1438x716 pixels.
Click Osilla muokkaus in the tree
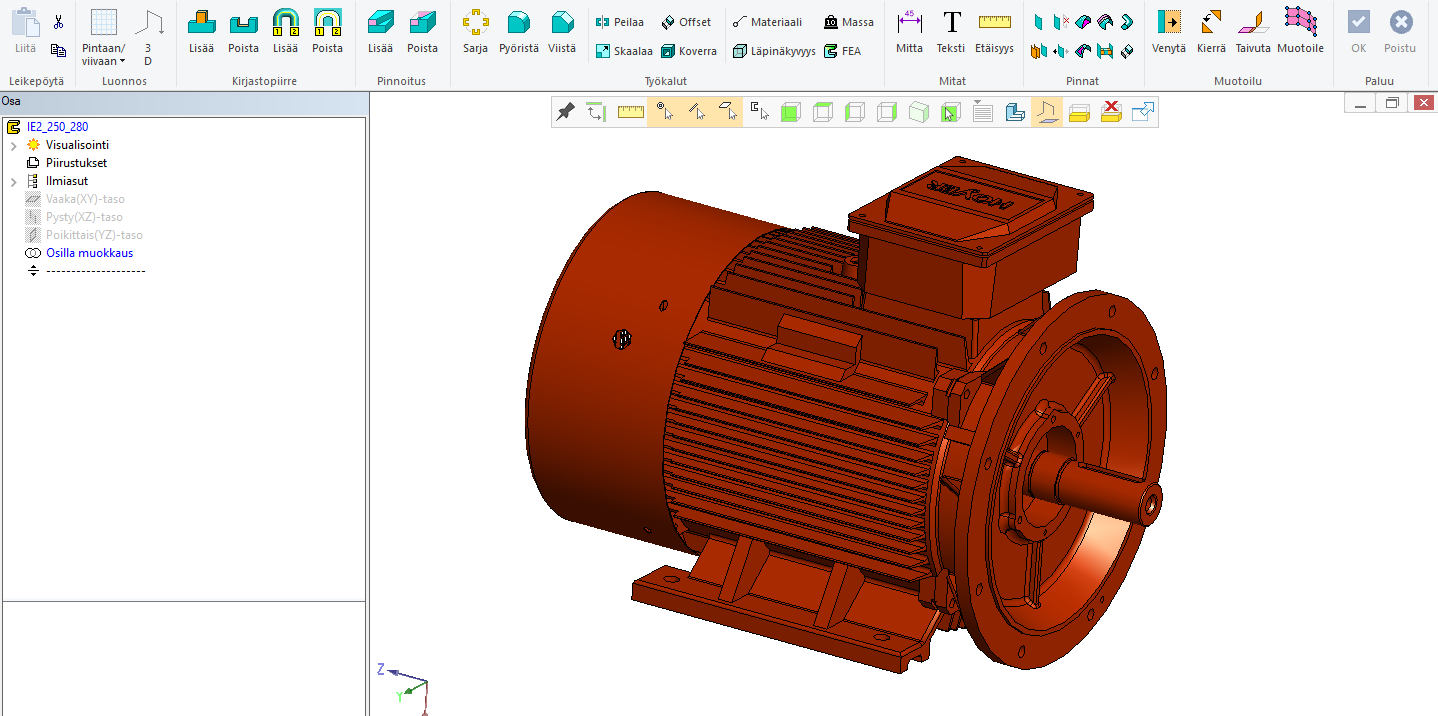click(89, 253)
